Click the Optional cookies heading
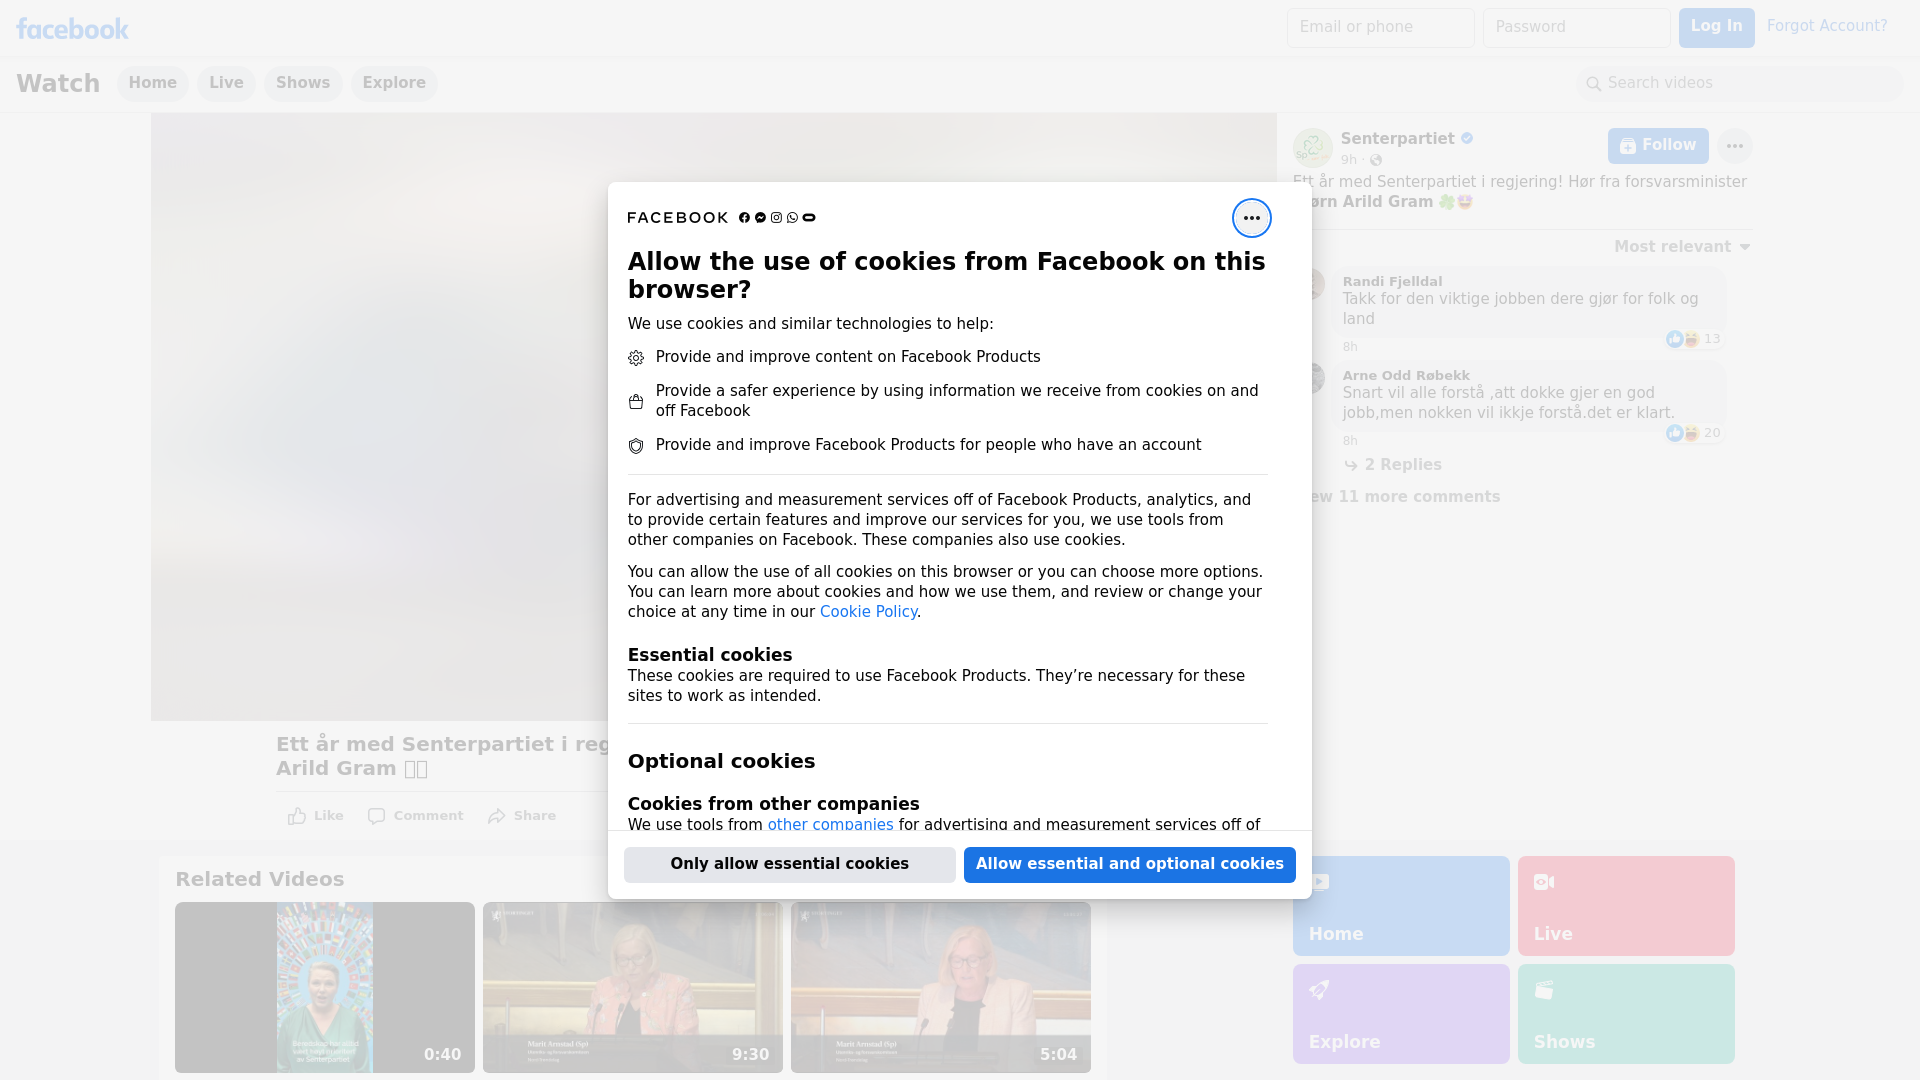This screenshot has width=1920, height=1080. [x=721, y=762]
